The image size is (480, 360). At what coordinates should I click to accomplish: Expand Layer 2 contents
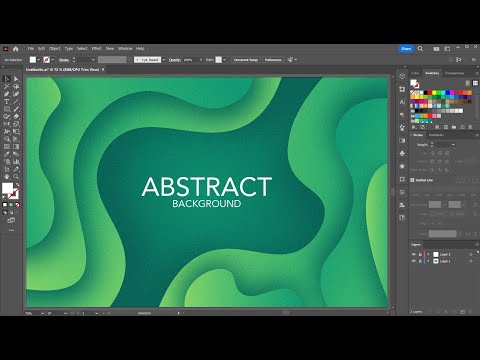428,254
